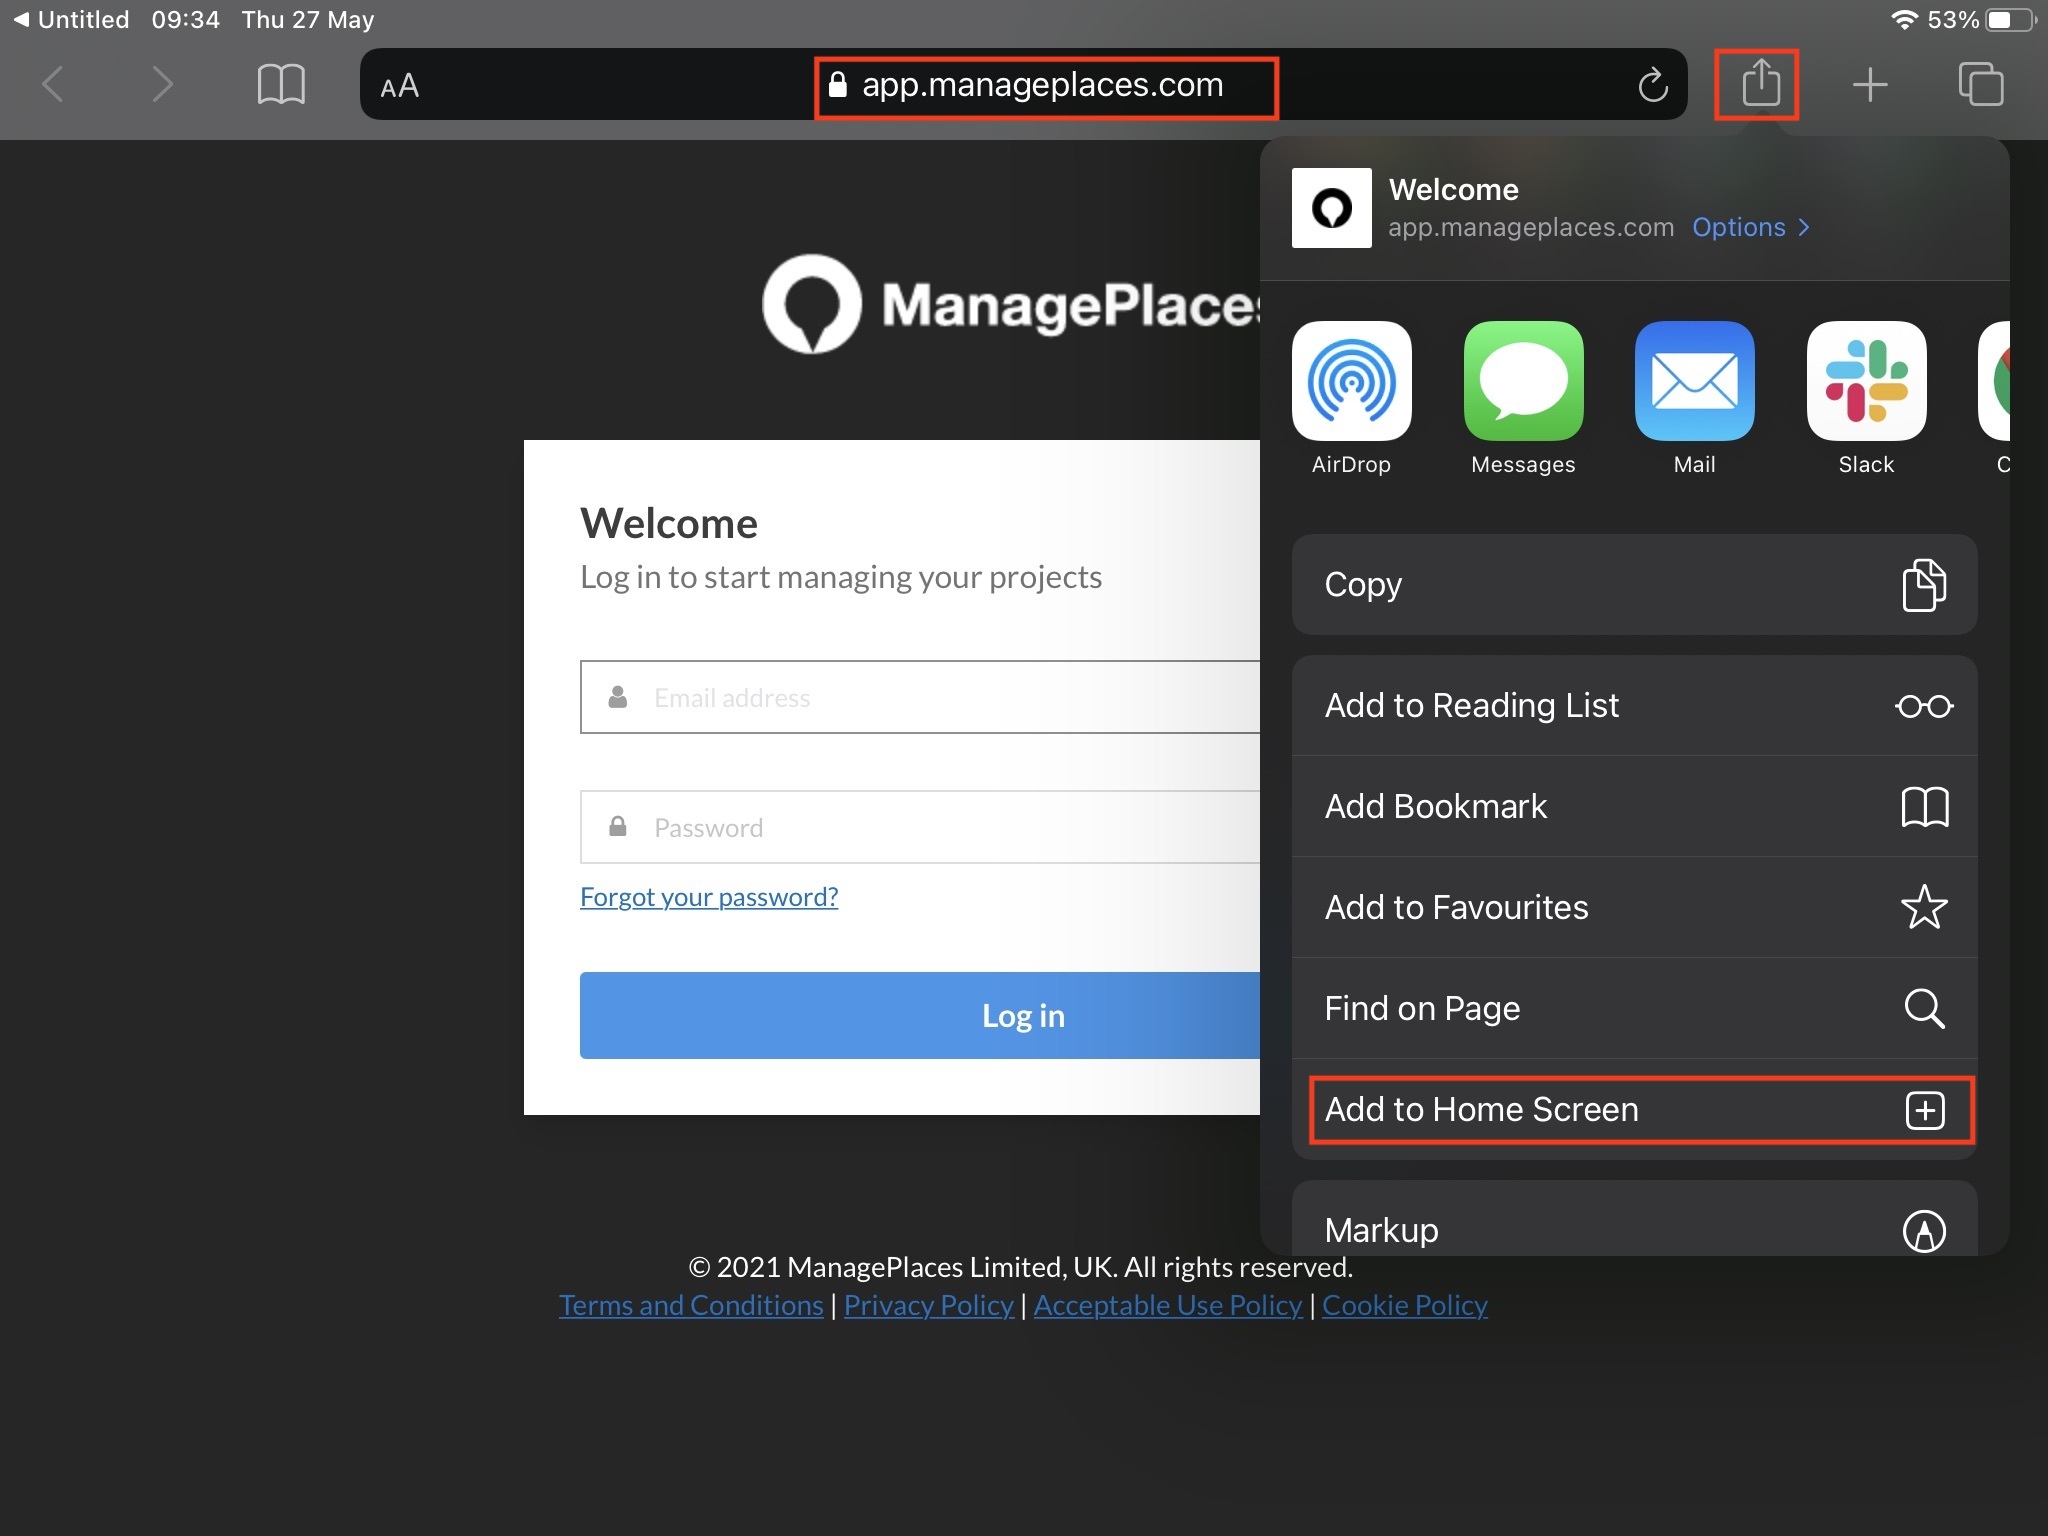Select Markup action
Viewport: 2048px width, 1536px height.
pos(1634,1220)
